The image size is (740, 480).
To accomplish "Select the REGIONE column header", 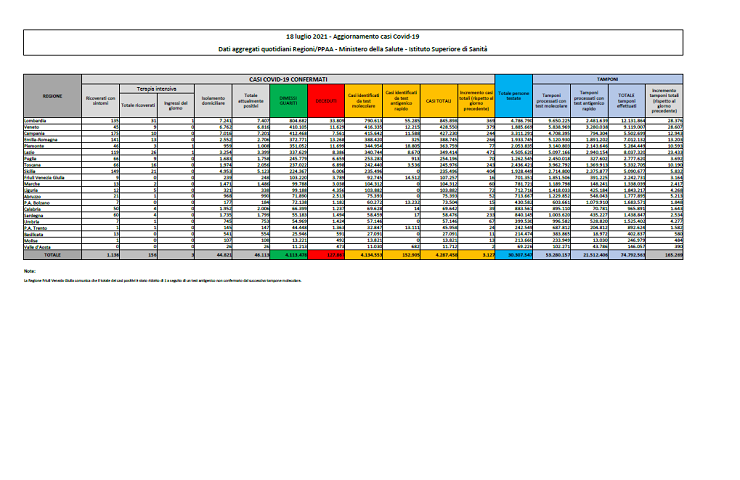I will (52, 96).
